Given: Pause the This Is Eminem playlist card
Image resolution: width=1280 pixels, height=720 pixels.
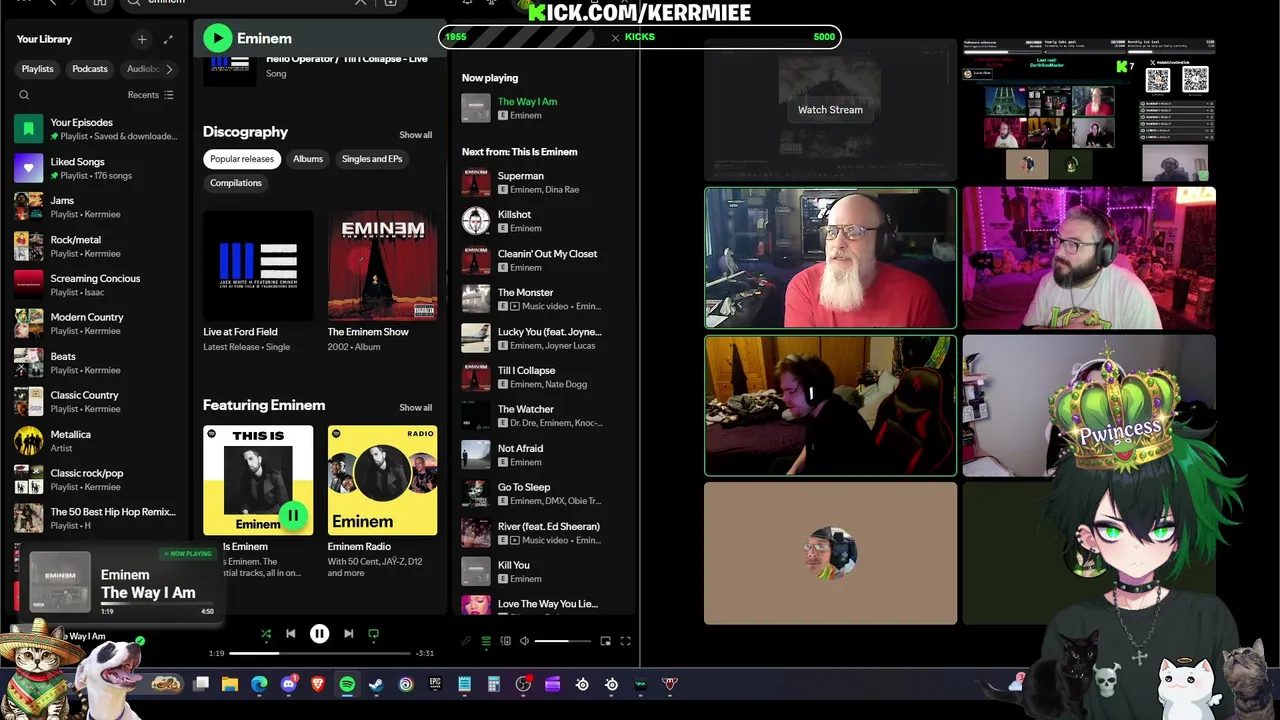Looking at the screenshot, I should pyautogui.click(x=293, y=515).
